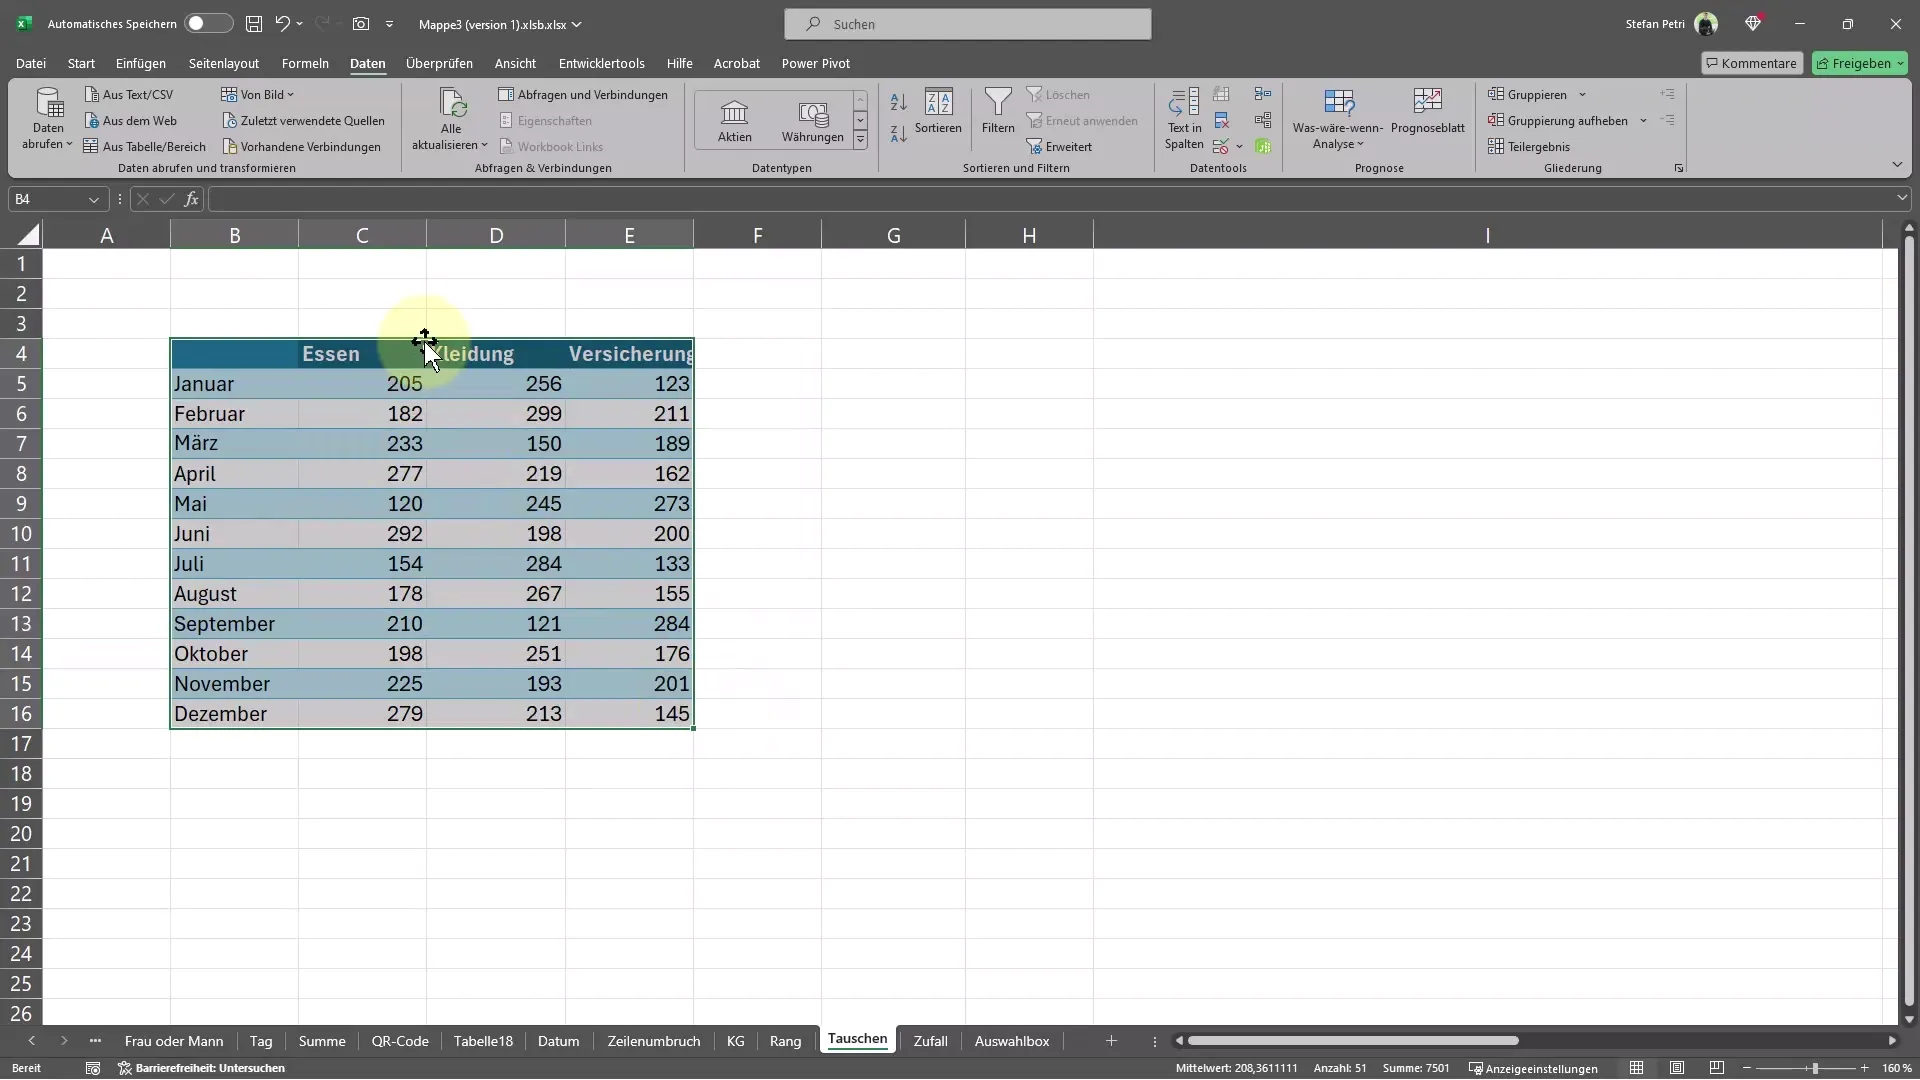Open the Datei menu
The image size is (1920, 1080).
click(31, 63)
